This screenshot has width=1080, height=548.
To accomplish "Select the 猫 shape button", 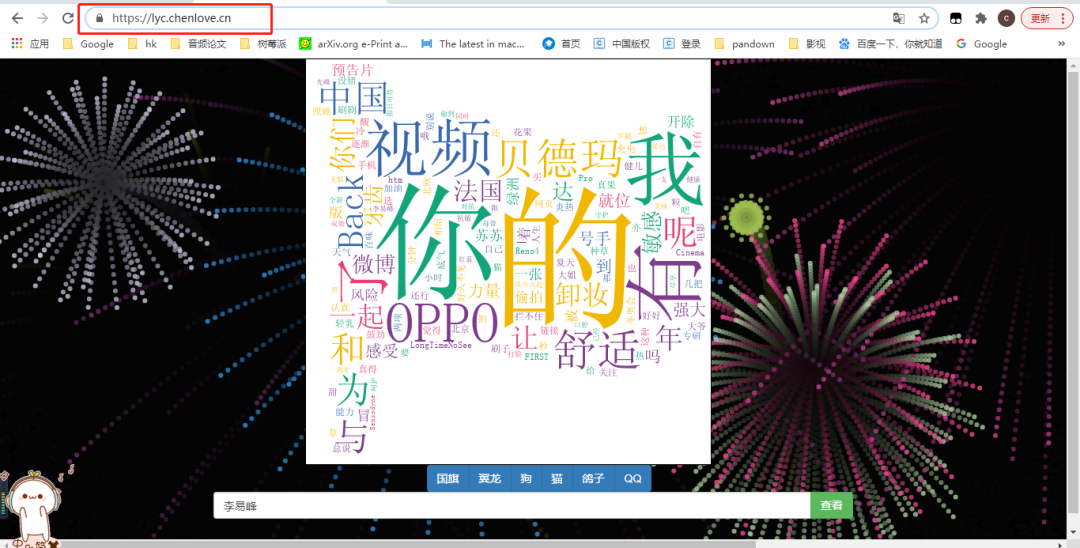I will [x=557, y=478].
